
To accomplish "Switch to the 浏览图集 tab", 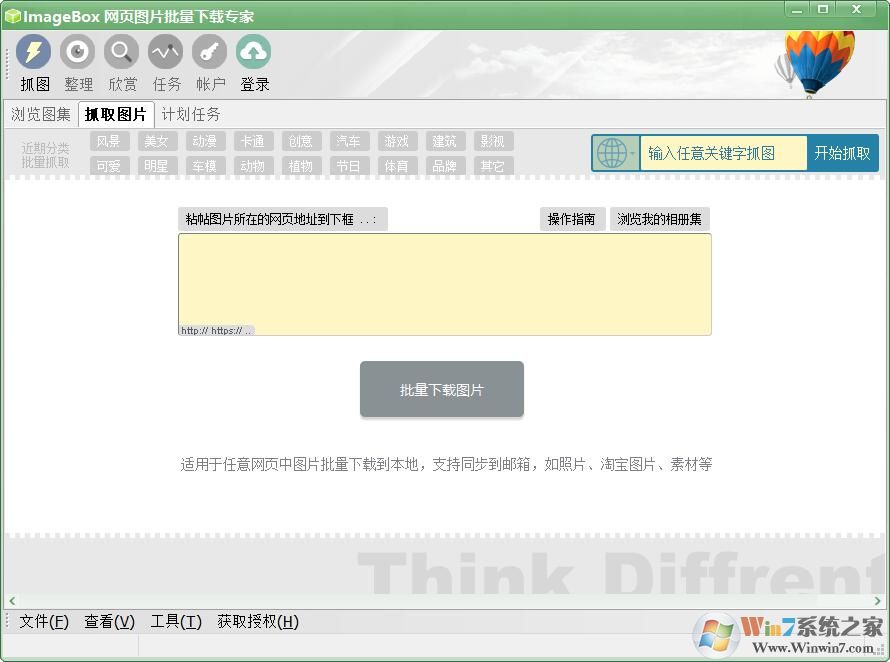I will [41, 115].
